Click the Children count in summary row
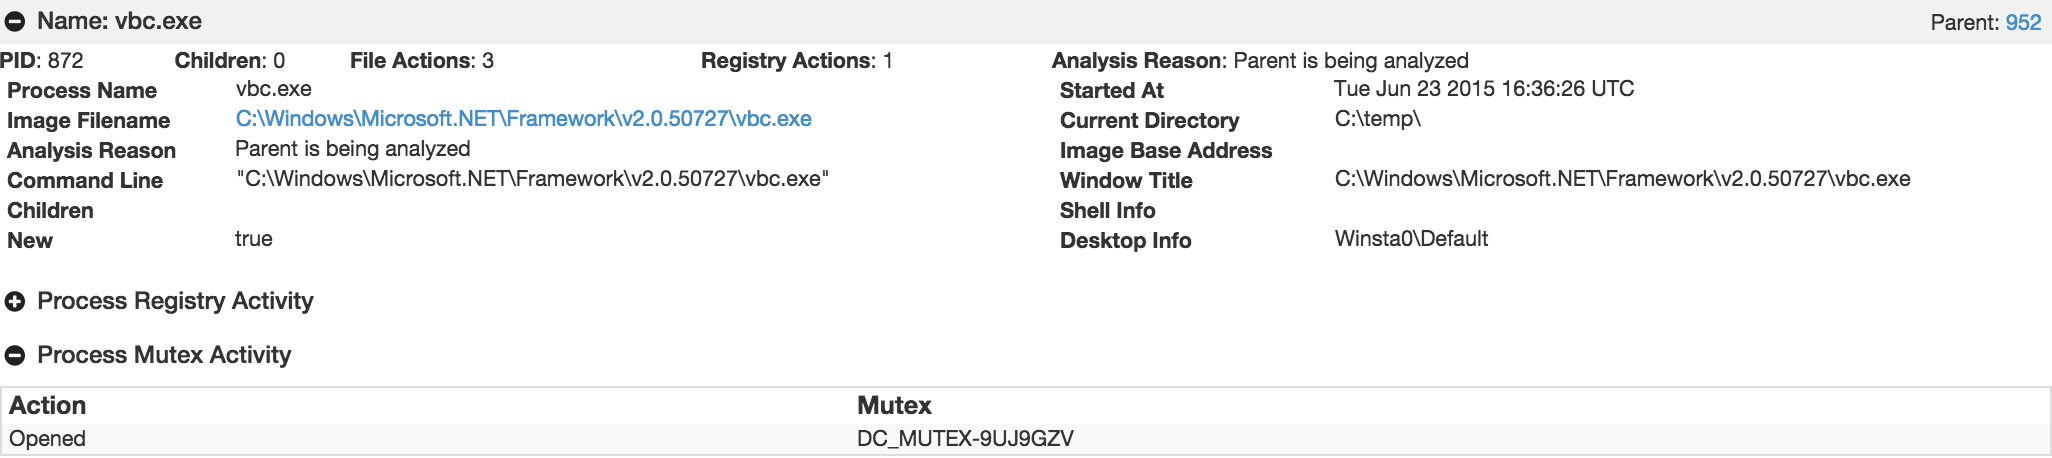Screen dimensions: 2052x458 tap(279, 61)
